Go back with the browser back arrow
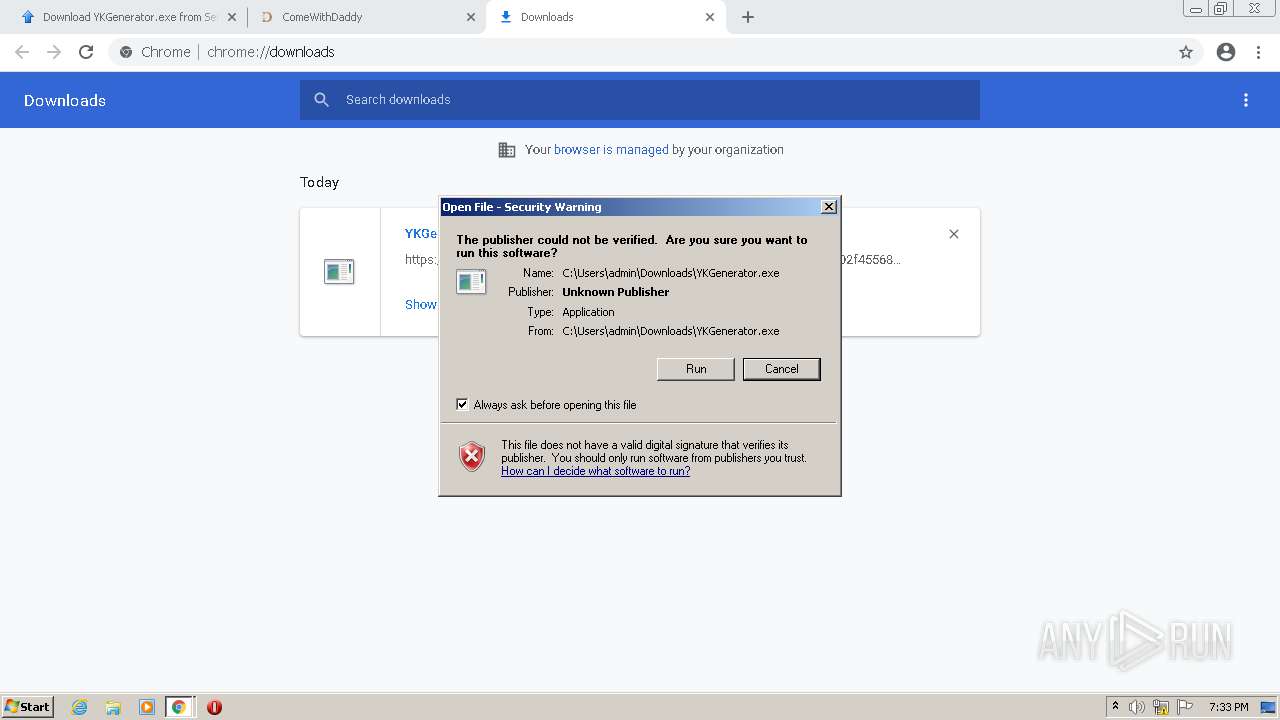This screenshot has width=1280, height=720. [22, 52]
